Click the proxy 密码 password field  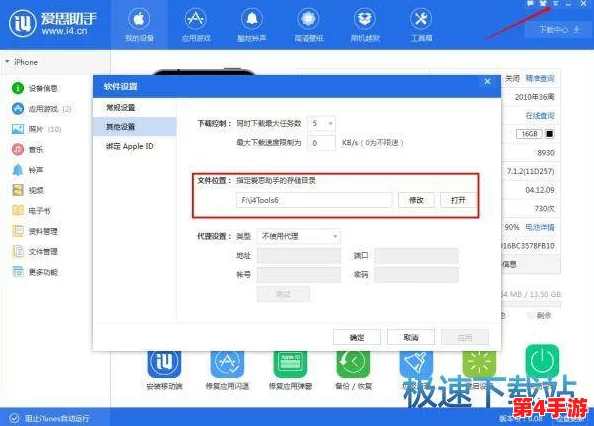pyautogui.click(x=416, y=275)
